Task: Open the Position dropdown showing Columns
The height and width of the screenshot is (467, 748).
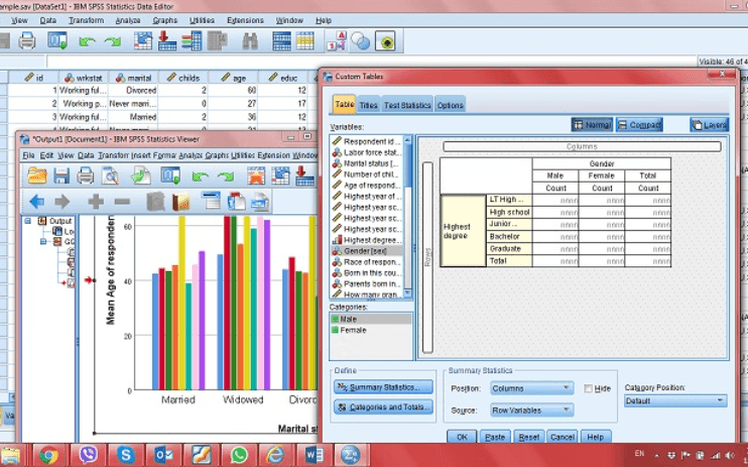Action: pos(532,388)
